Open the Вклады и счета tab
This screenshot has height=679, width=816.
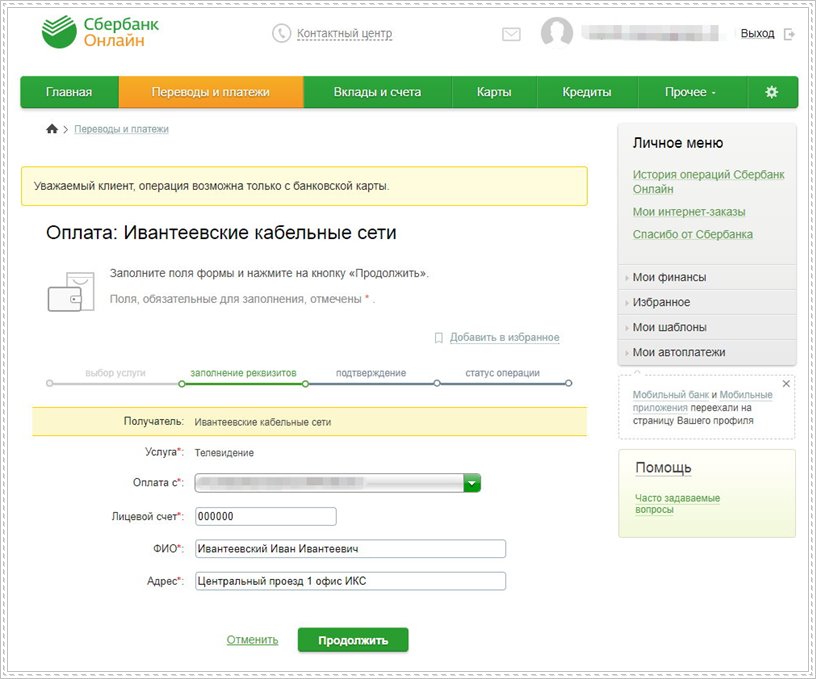click(377, 92)
